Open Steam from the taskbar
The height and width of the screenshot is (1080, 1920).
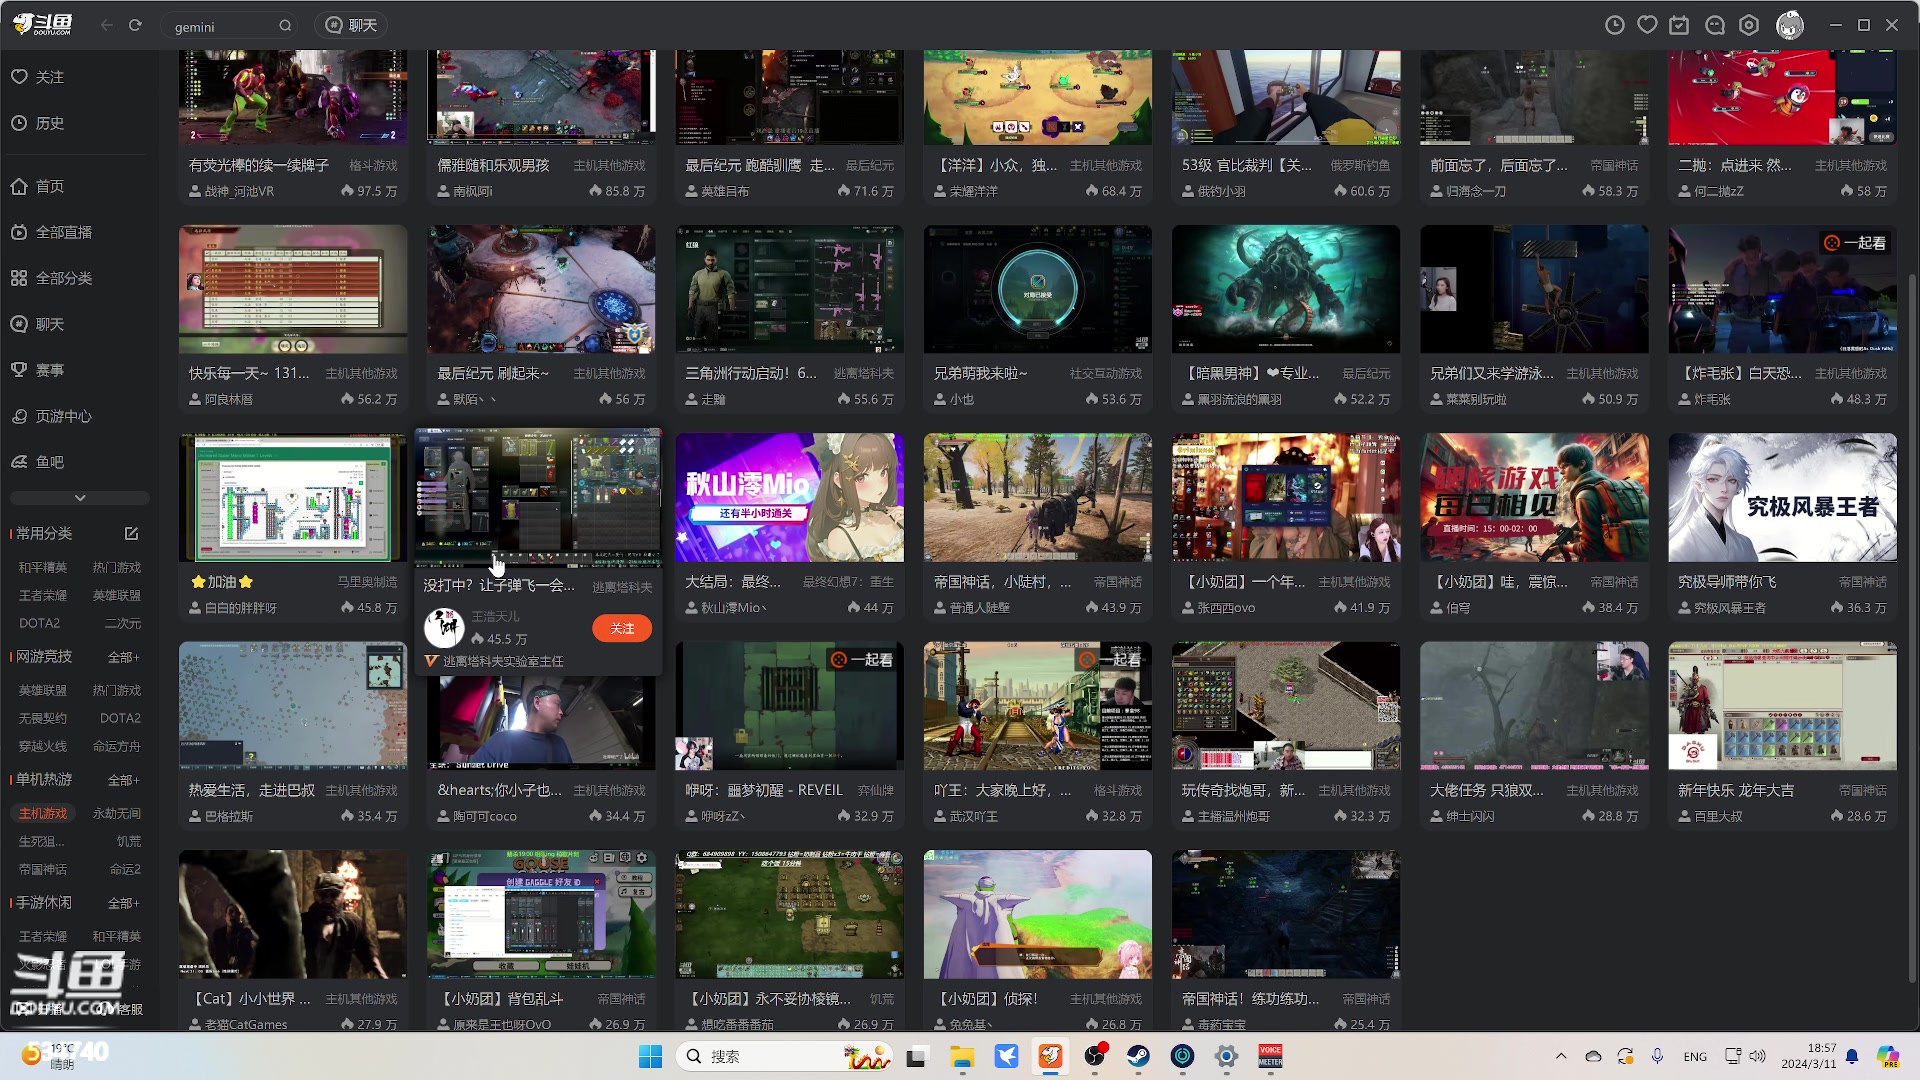coord(1138,1057)
